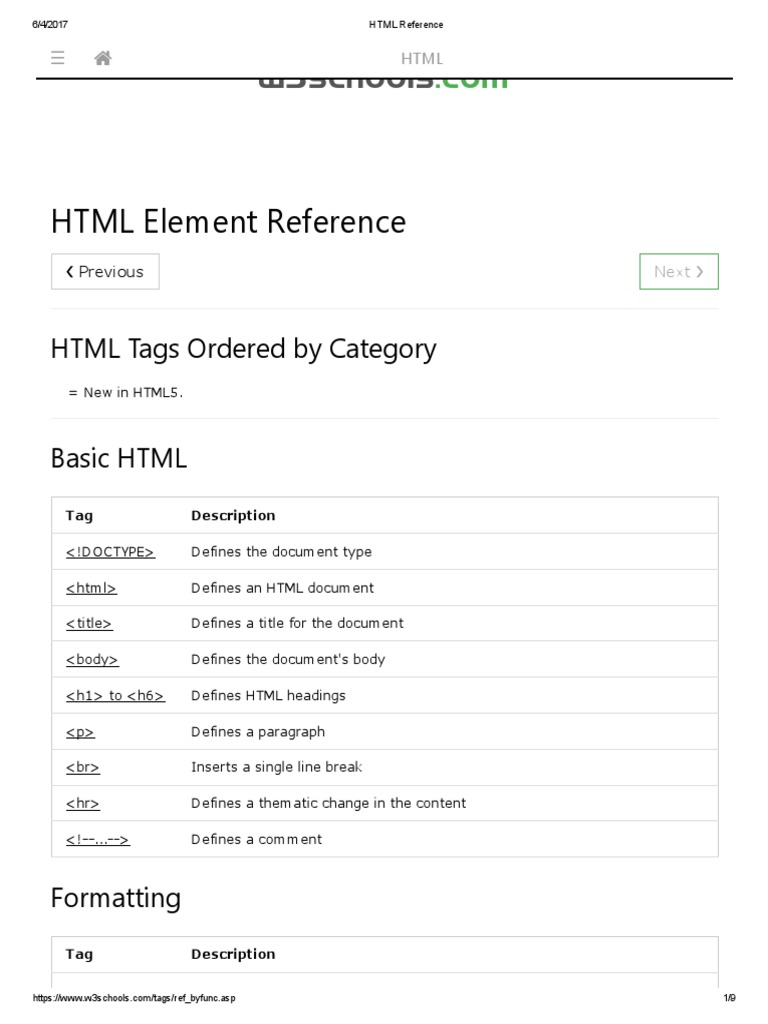The image size is (768, 1024).
Task: Open the <h1> to <h6> link
Action: [115, 695]
